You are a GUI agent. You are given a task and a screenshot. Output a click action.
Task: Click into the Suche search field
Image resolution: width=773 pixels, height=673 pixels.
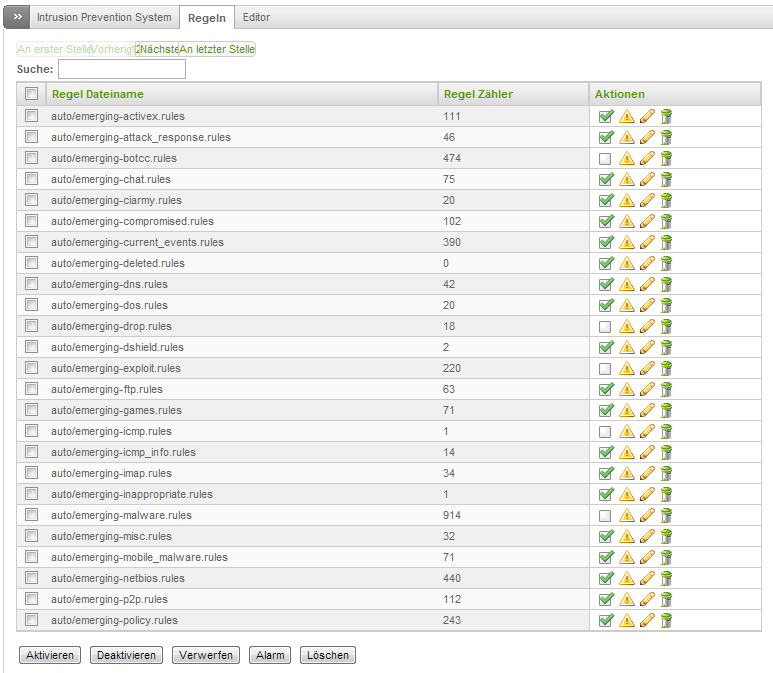pos(122,70)
